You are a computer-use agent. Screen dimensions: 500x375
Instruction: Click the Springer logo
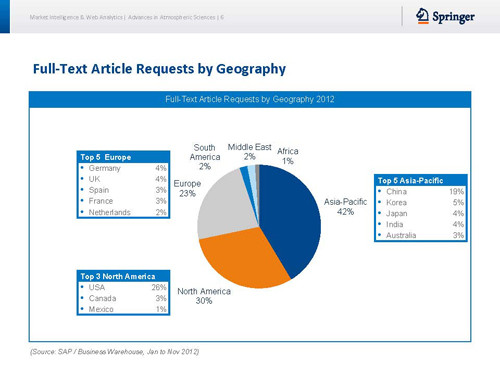[x=445, y=16]
